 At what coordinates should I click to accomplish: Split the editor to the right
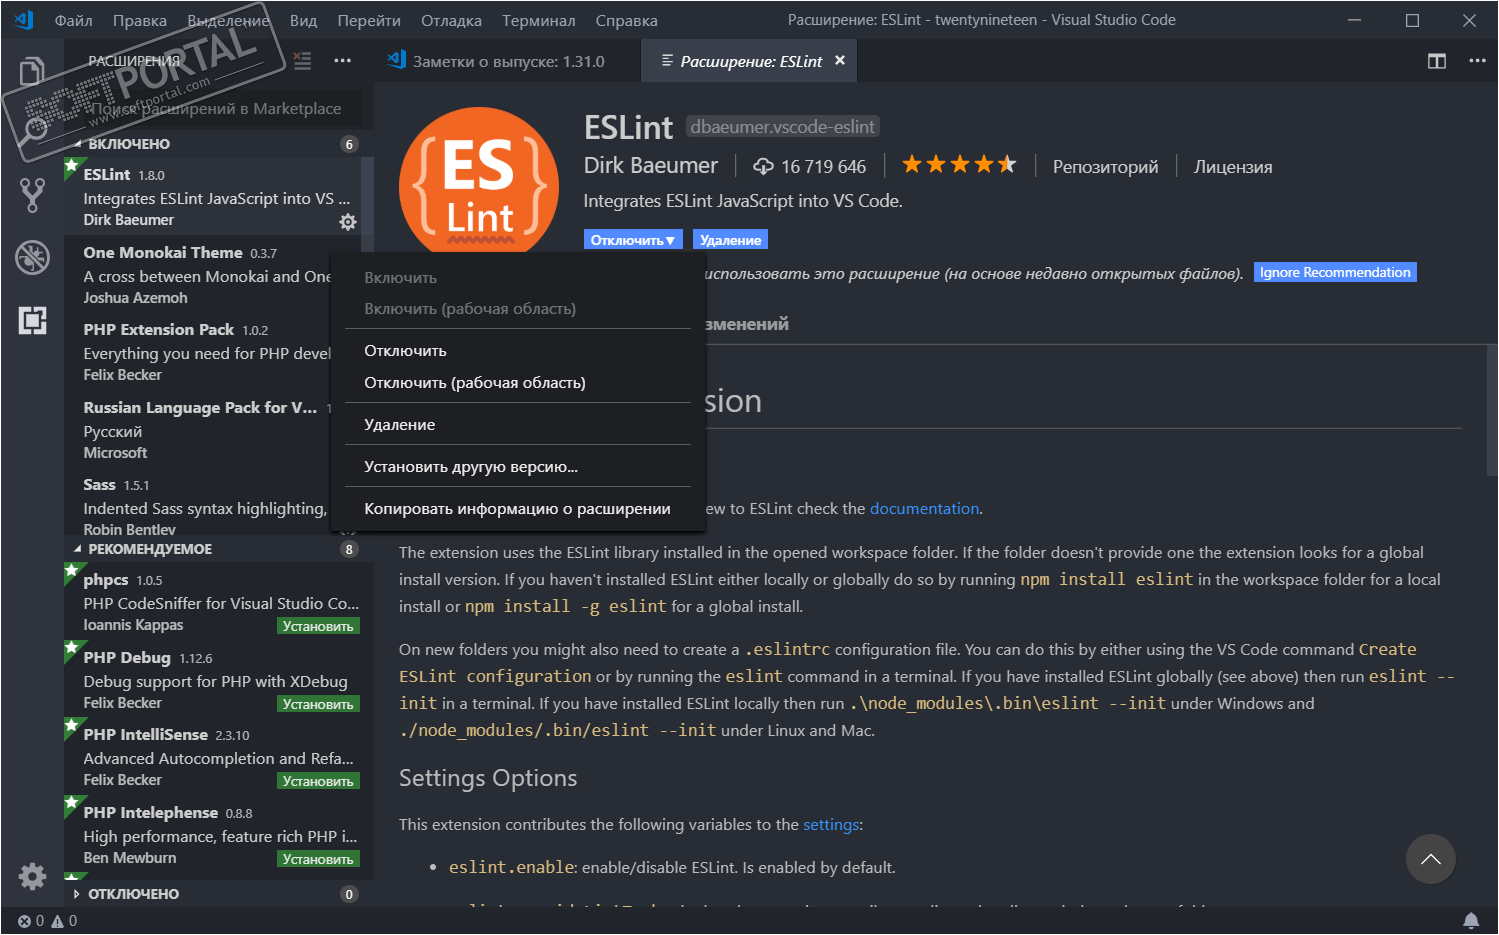click(1437, 61)
